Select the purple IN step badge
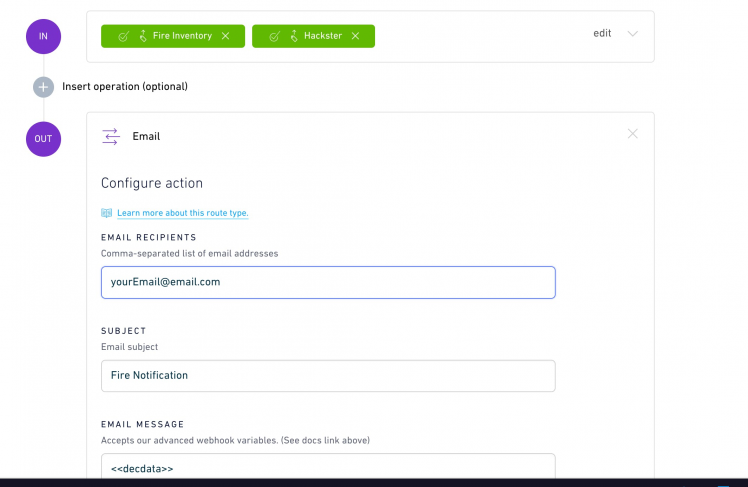 coord(43,37)
